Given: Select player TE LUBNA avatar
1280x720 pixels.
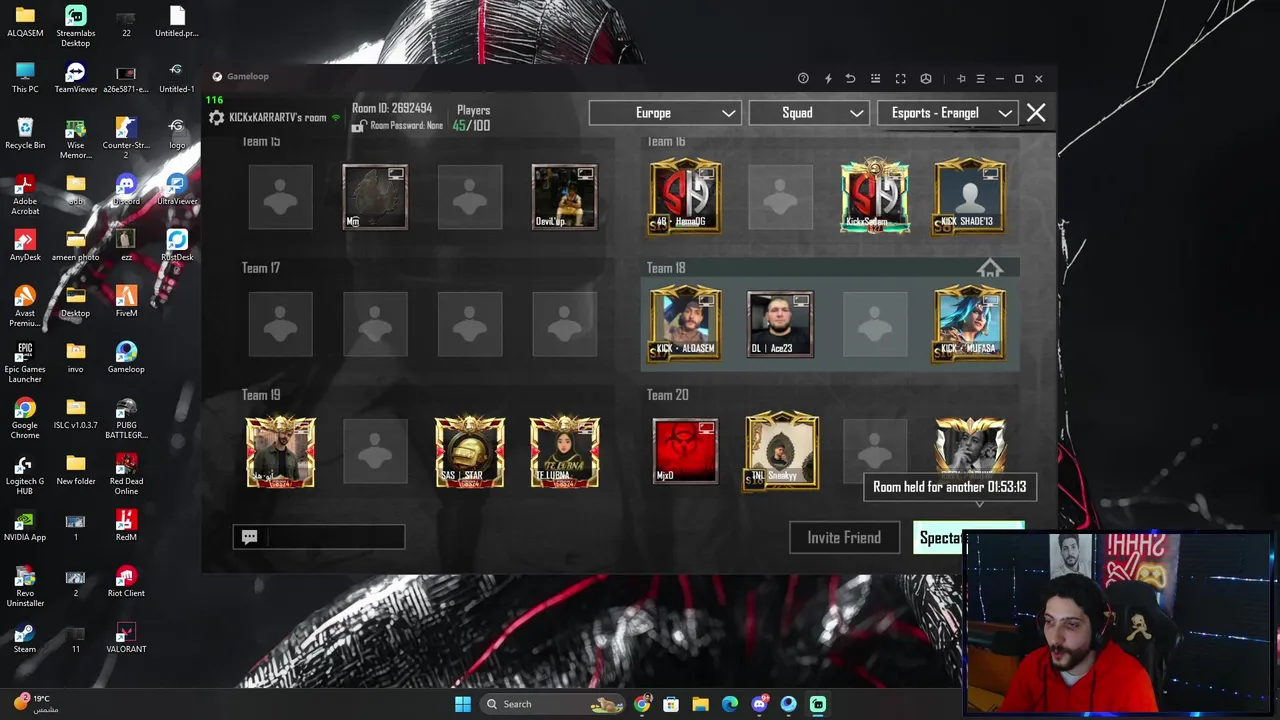Looking at the screenshot, I should pyautogui.click(x=565, y=452).
